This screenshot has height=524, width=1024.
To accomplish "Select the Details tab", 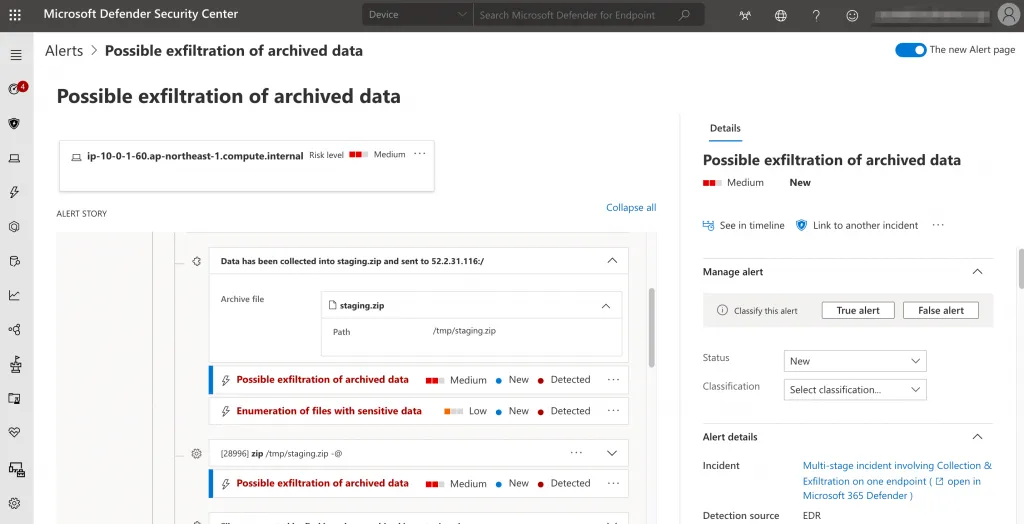I will coord(725,128).
